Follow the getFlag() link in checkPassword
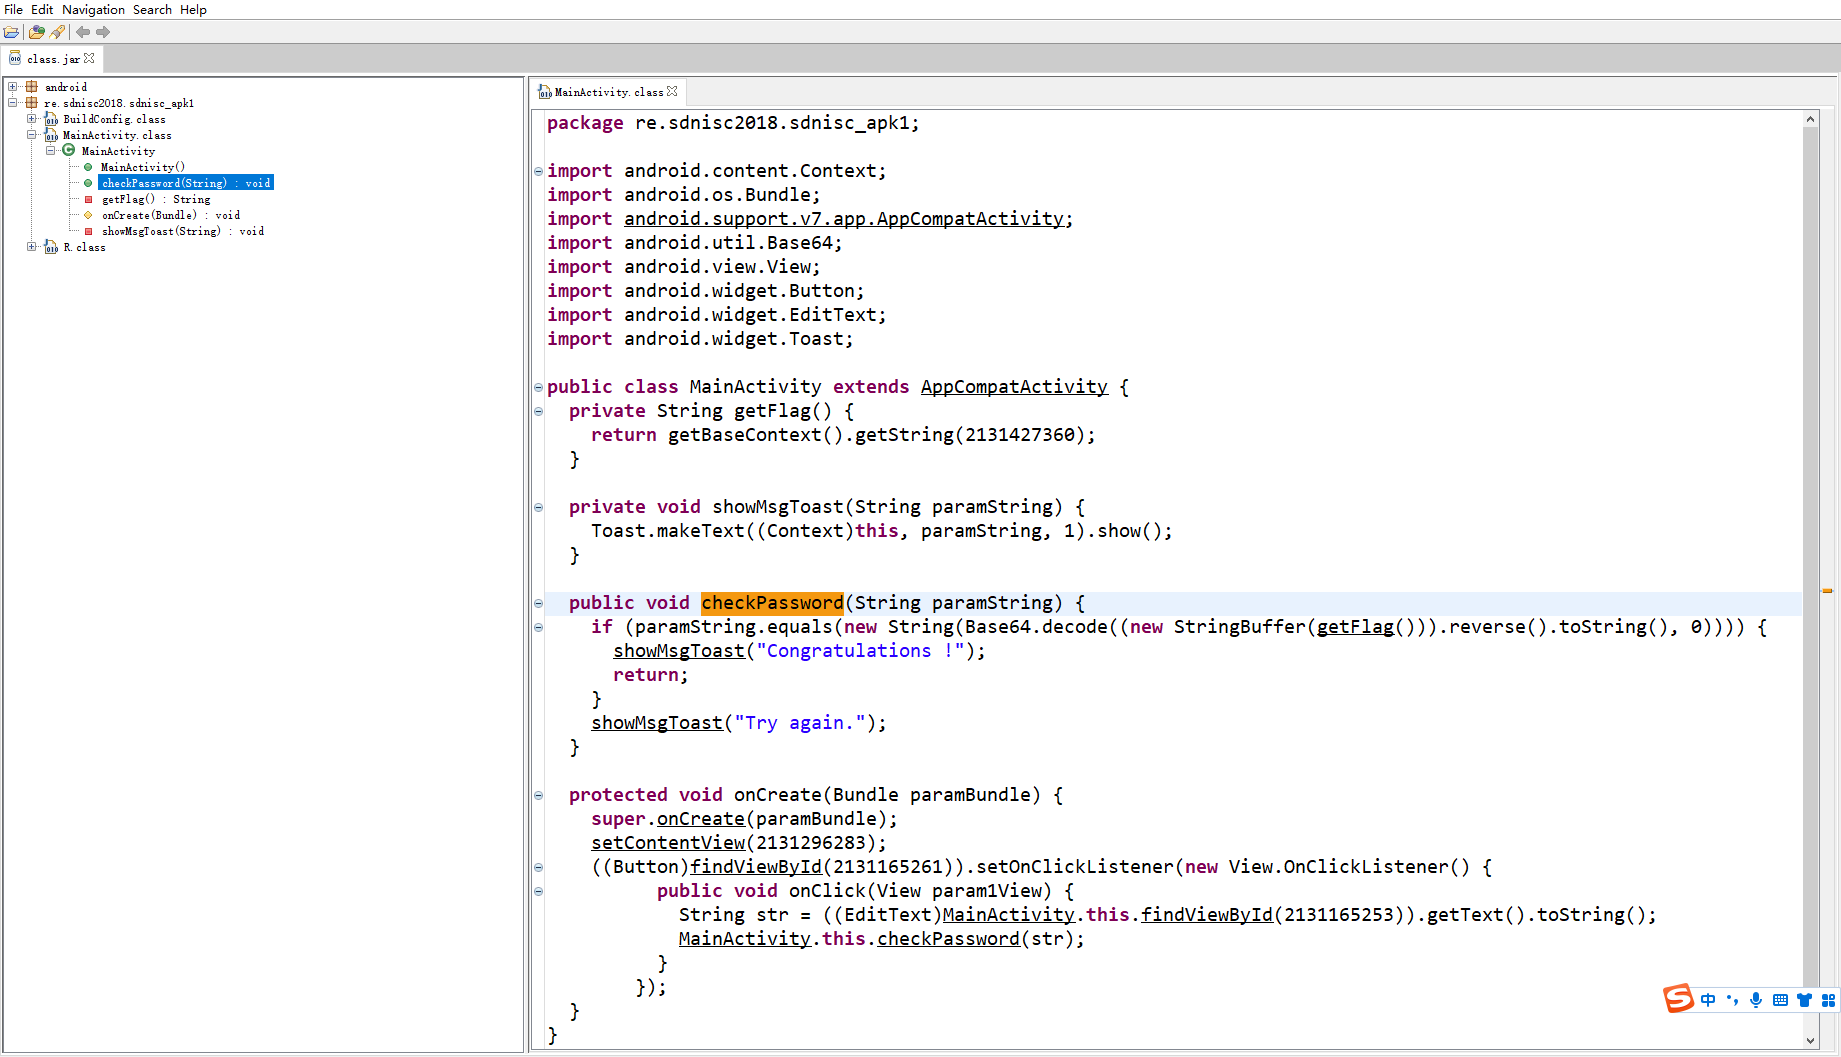 (1355, 626)
